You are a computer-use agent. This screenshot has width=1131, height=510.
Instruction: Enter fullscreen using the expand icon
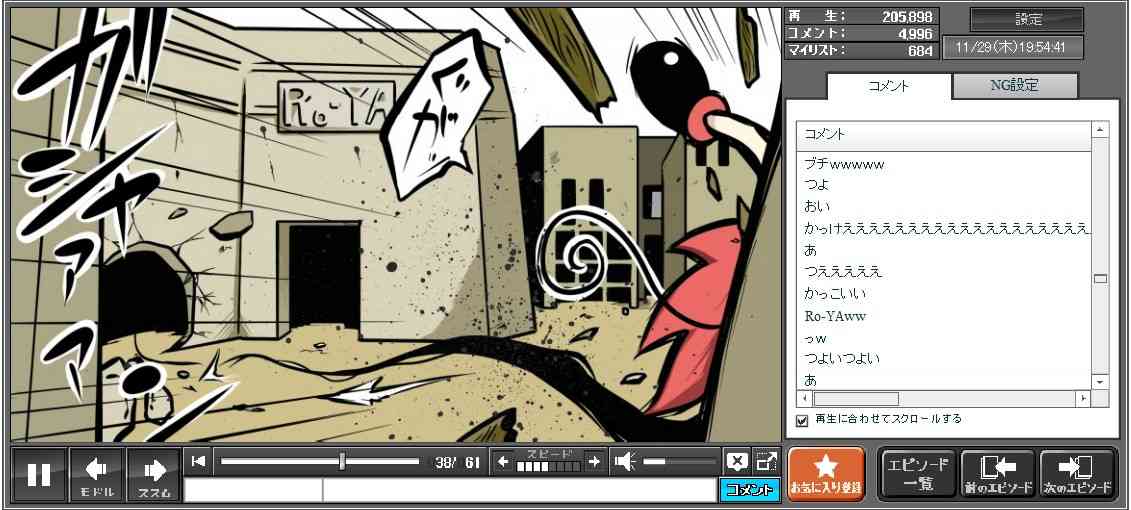coord(766,461)
